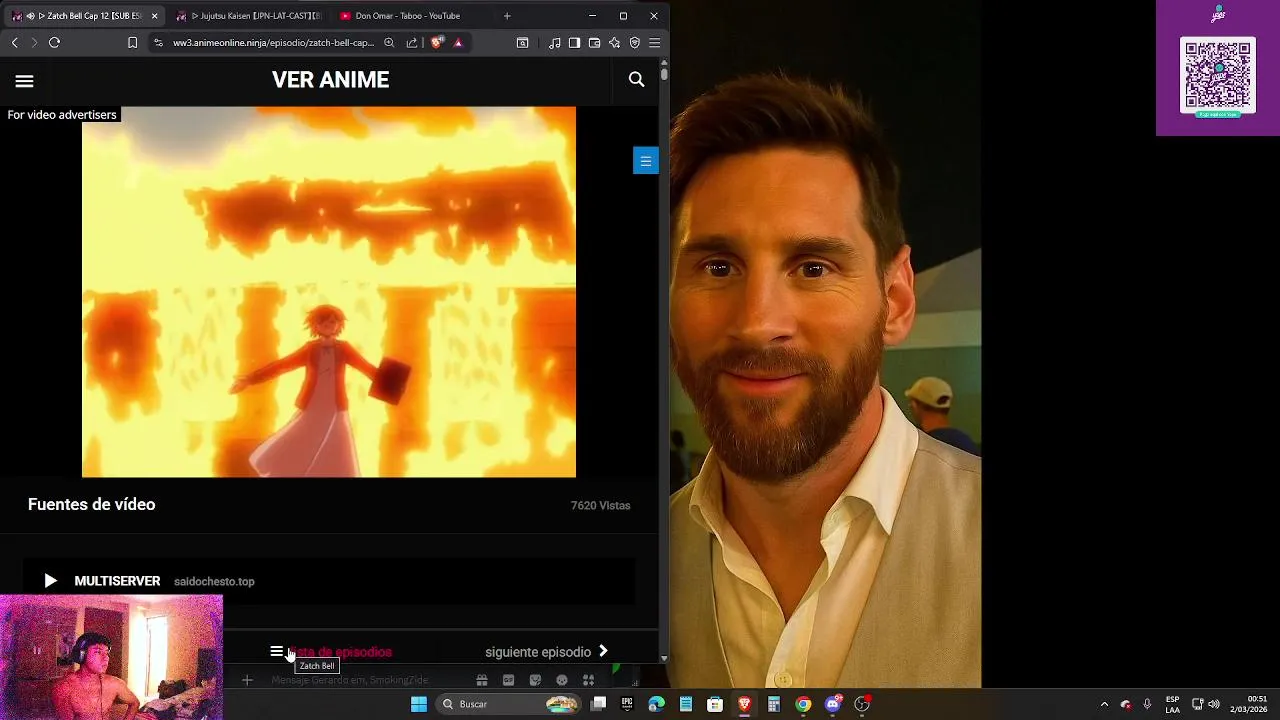
Task: Open OBS Studio taskbar icon
Action: point(862,704)
